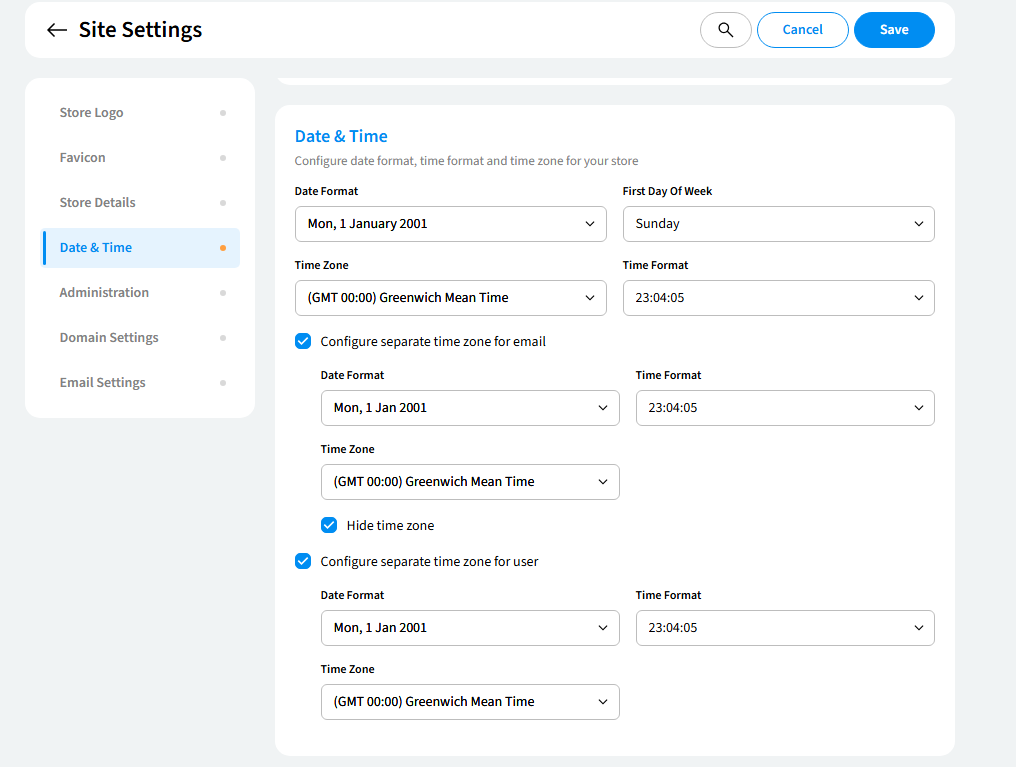This screenshot has height=767, width=1016.
Task: Click the chevron on the main Time Format field
Action: [918, 298]
